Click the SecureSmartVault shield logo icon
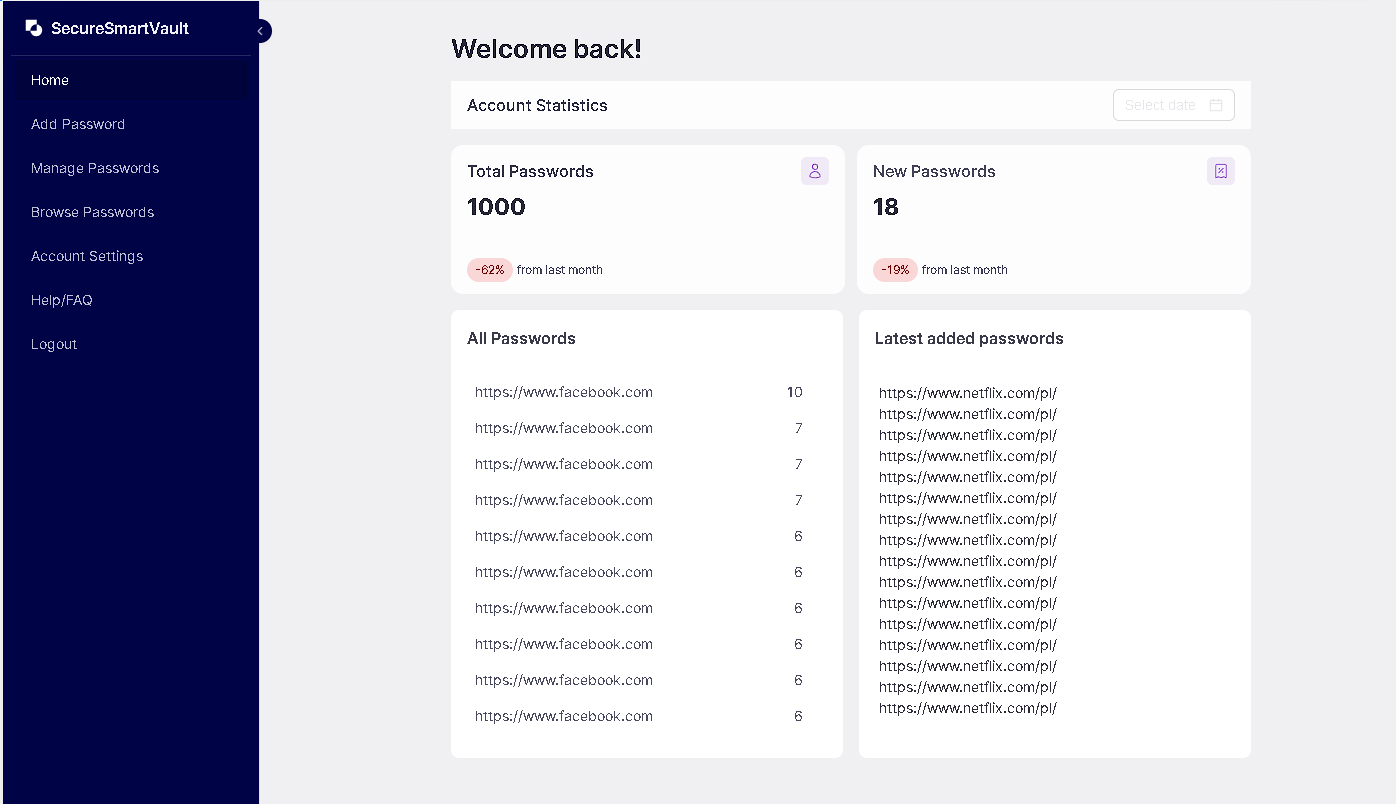The image size is (1396, 804). pyautogui.click(x=33, y=28)
